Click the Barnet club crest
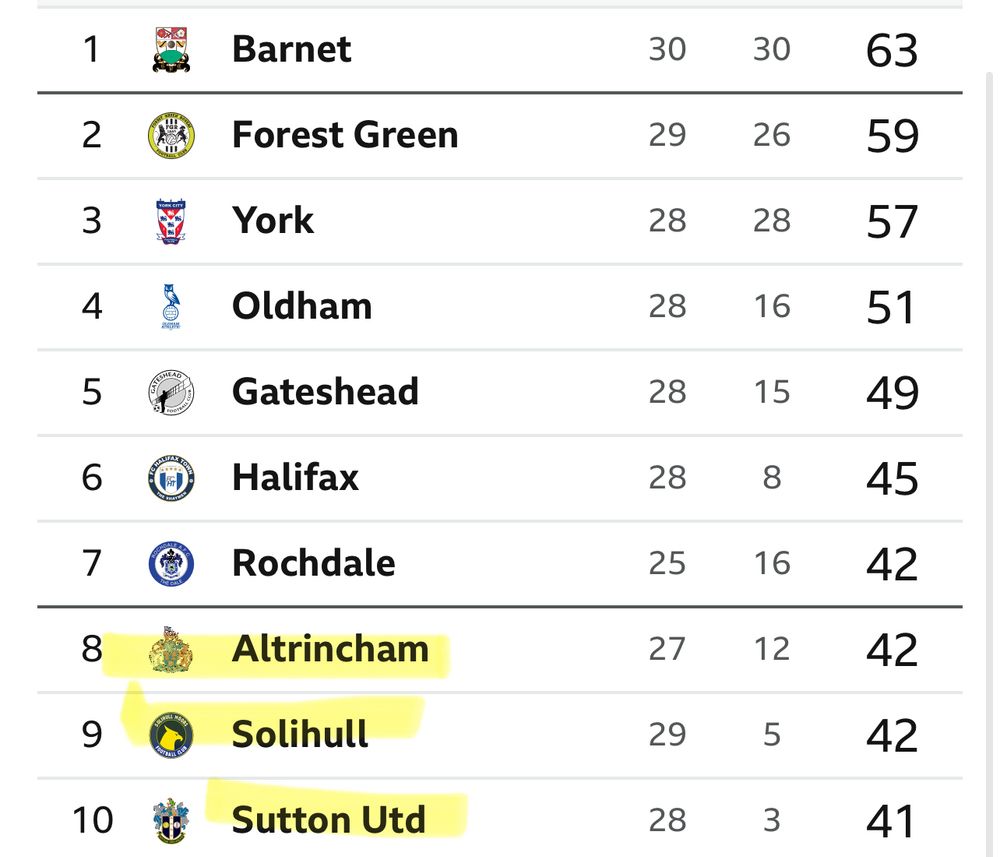The height and width of the screenshot is (857, 1000). coord(171,49)
